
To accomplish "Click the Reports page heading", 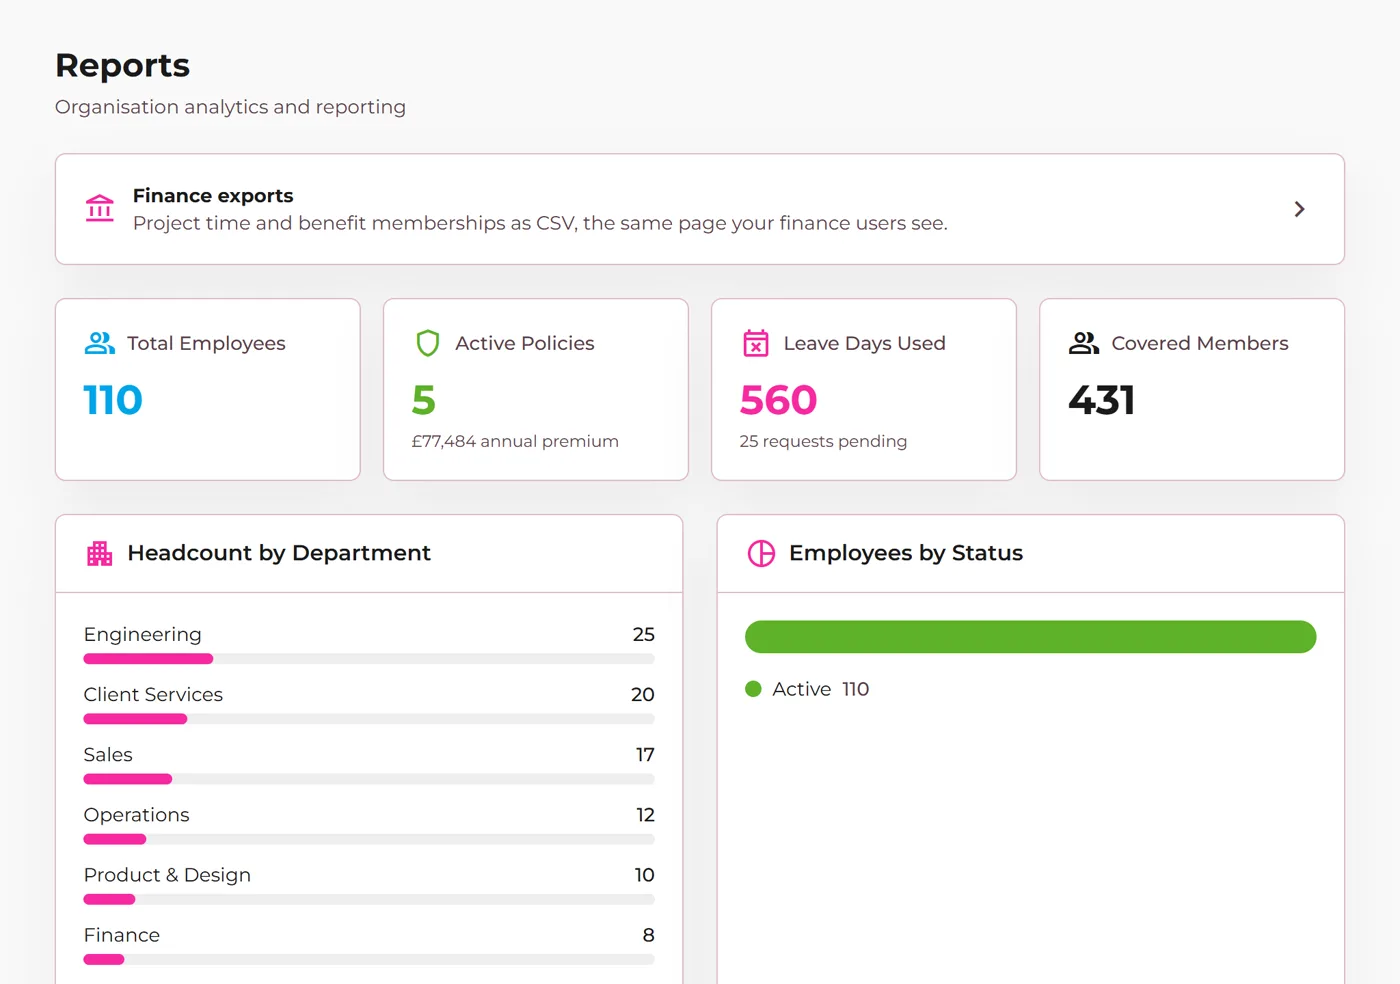I will [122, 65].
